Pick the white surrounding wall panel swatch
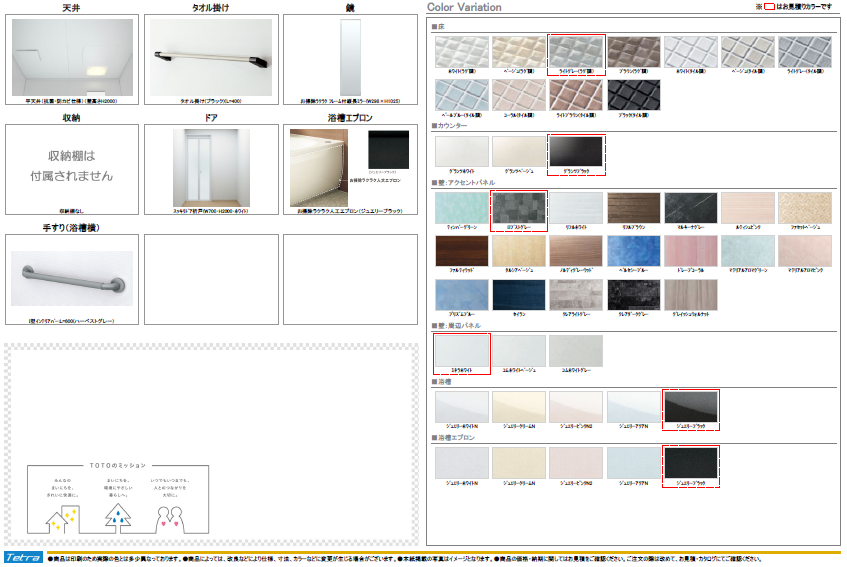Screen dimensions: 847x567 [x=462, y=351]
